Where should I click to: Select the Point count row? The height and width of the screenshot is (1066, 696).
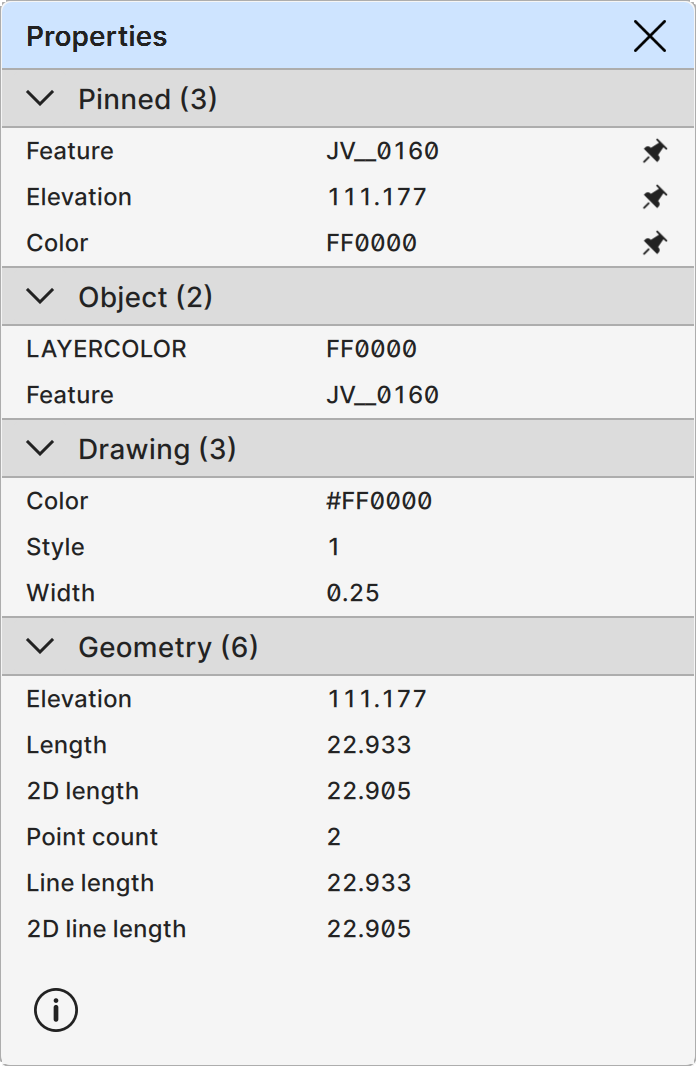92,837
